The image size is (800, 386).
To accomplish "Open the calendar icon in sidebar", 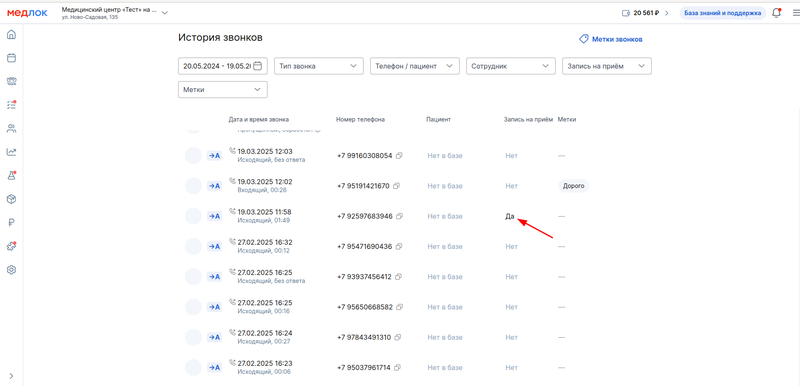I will 11,58.
